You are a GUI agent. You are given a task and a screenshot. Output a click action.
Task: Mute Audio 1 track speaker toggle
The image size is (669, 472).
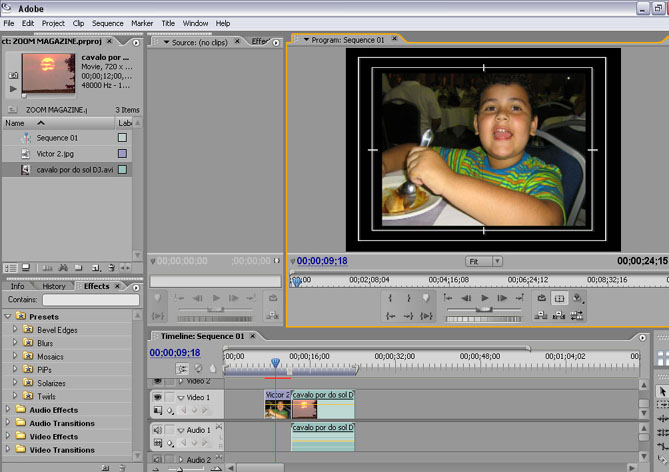pyautogui.click(x=158, y=430)
